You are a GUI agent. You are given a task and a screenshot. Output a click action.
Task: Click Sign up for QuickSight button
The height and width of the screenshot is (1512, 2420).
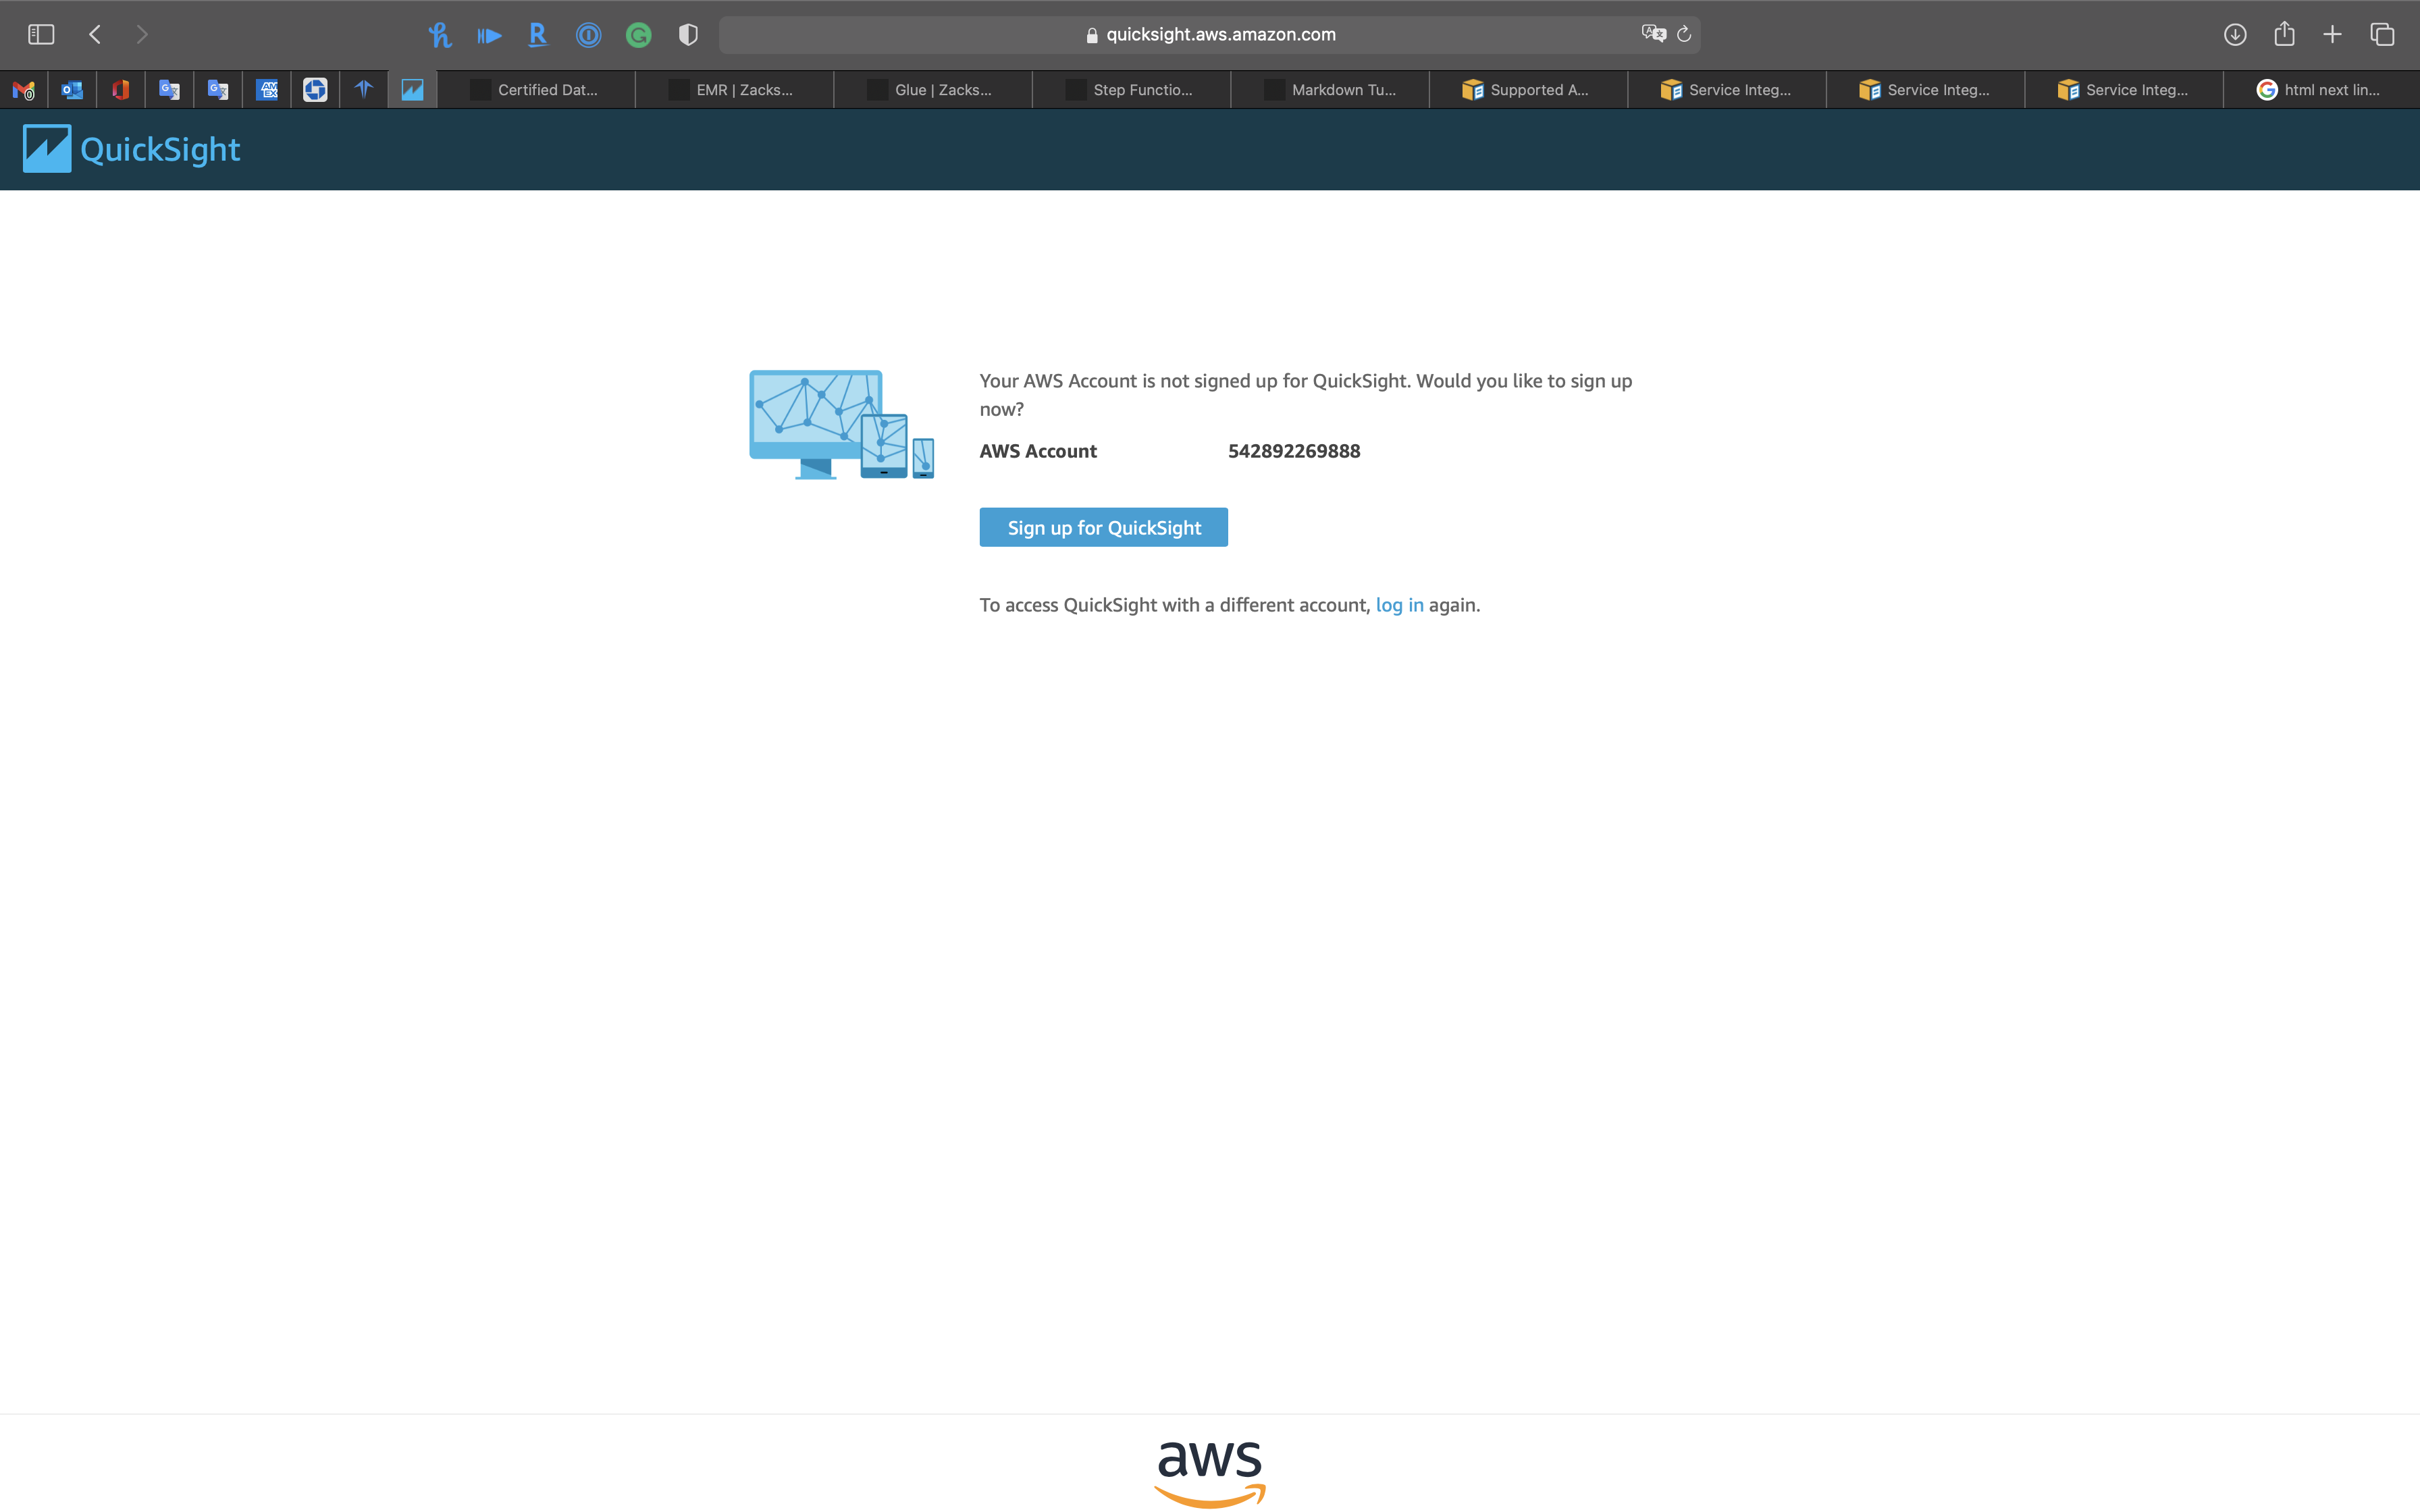(1103, 527)
